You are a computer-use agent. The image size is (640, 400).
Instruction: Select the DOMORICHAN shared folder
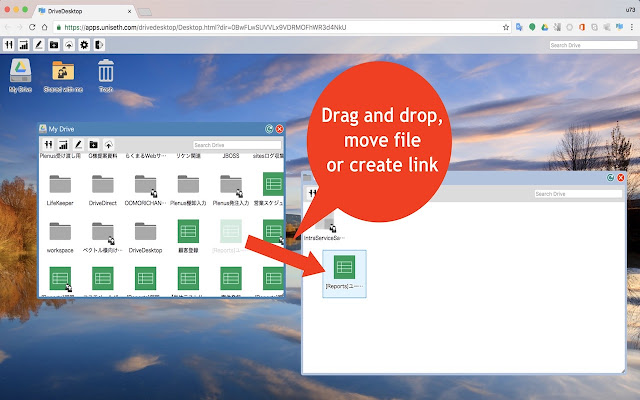pyautogui.click(x=145, y=190)
